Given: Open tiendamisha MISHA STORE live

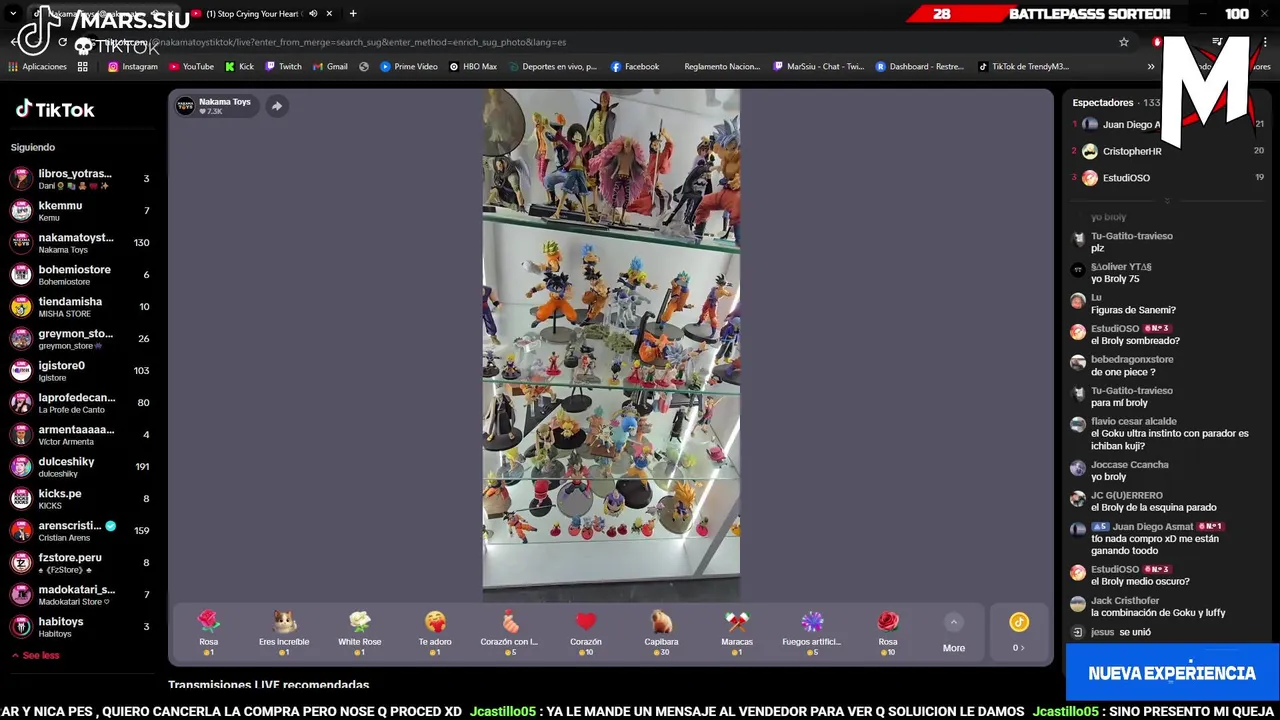Looking at the screenshot, I should click(80, 307).
